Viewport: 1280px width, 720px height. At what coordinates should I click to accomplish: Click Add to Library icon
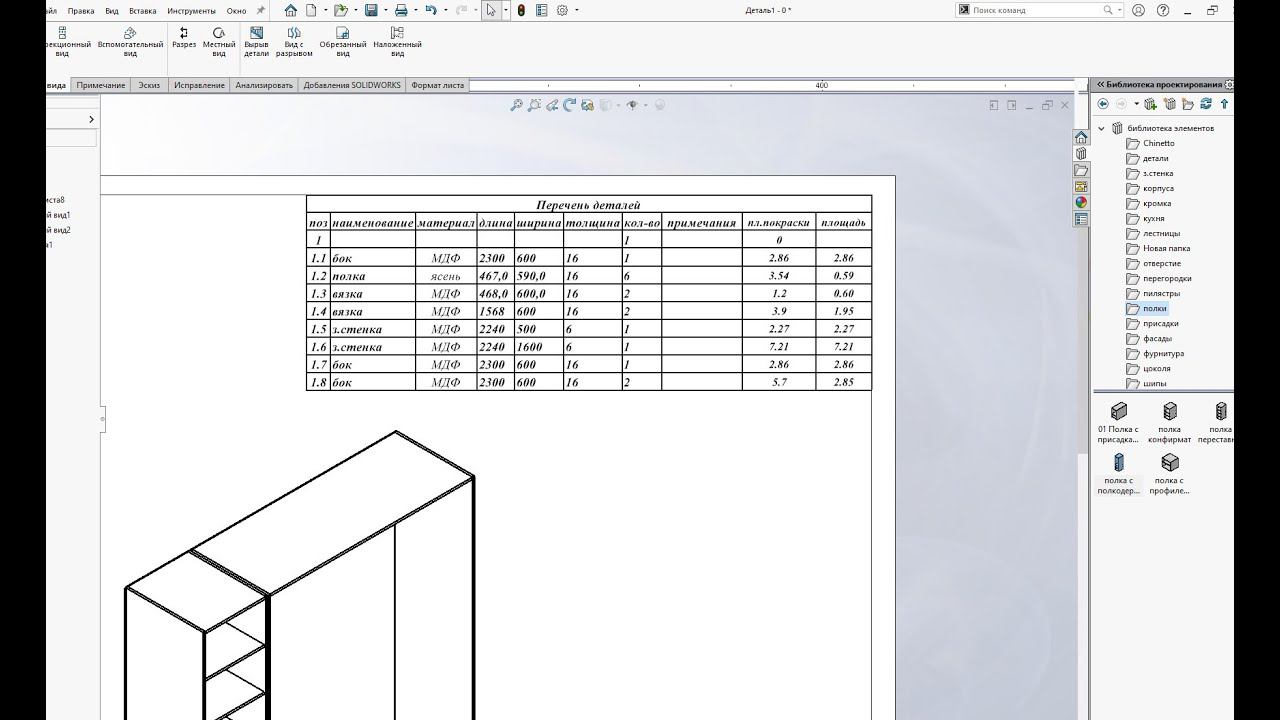1151,104
